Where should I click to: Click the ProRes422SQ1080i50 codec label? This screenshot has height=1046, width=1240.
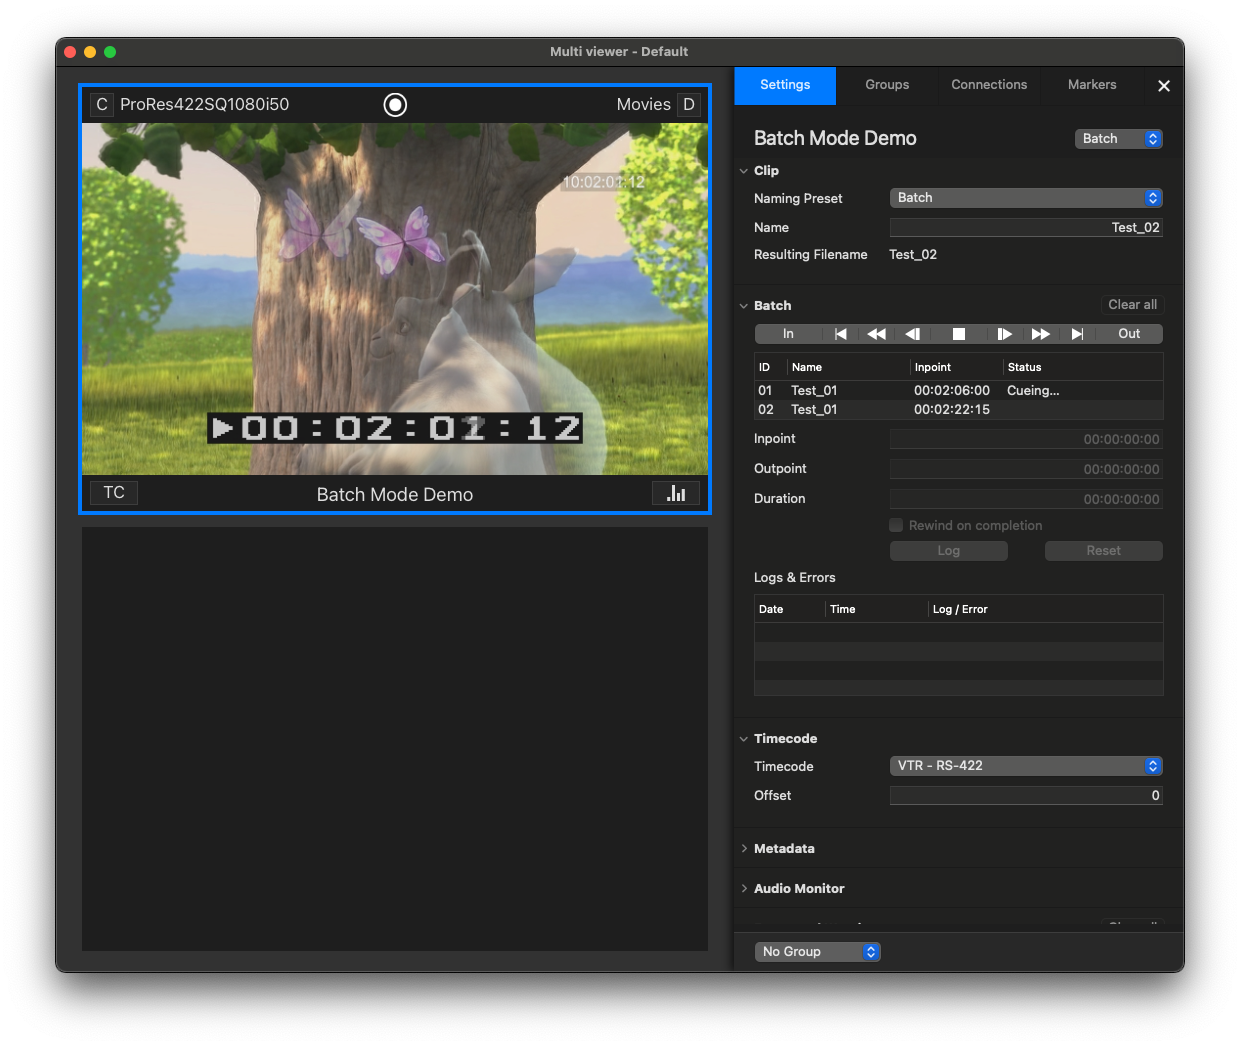point(204,104)
